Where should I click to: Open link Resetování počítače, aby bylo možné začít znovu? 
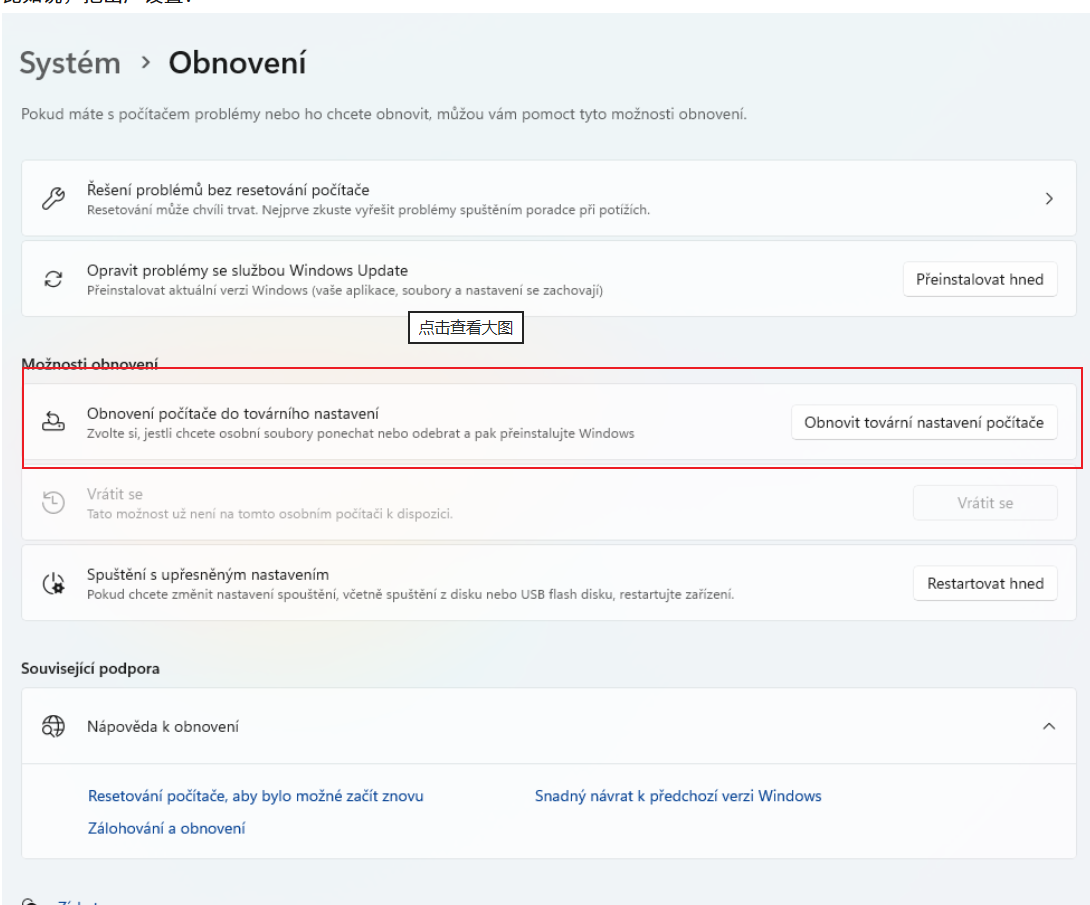click(255, 796)
